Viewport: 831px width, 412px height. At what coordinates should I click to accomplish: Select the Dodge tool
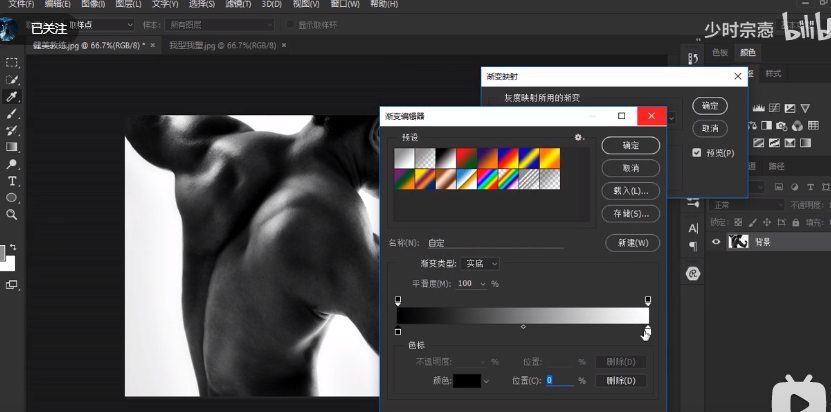(12, 164)
